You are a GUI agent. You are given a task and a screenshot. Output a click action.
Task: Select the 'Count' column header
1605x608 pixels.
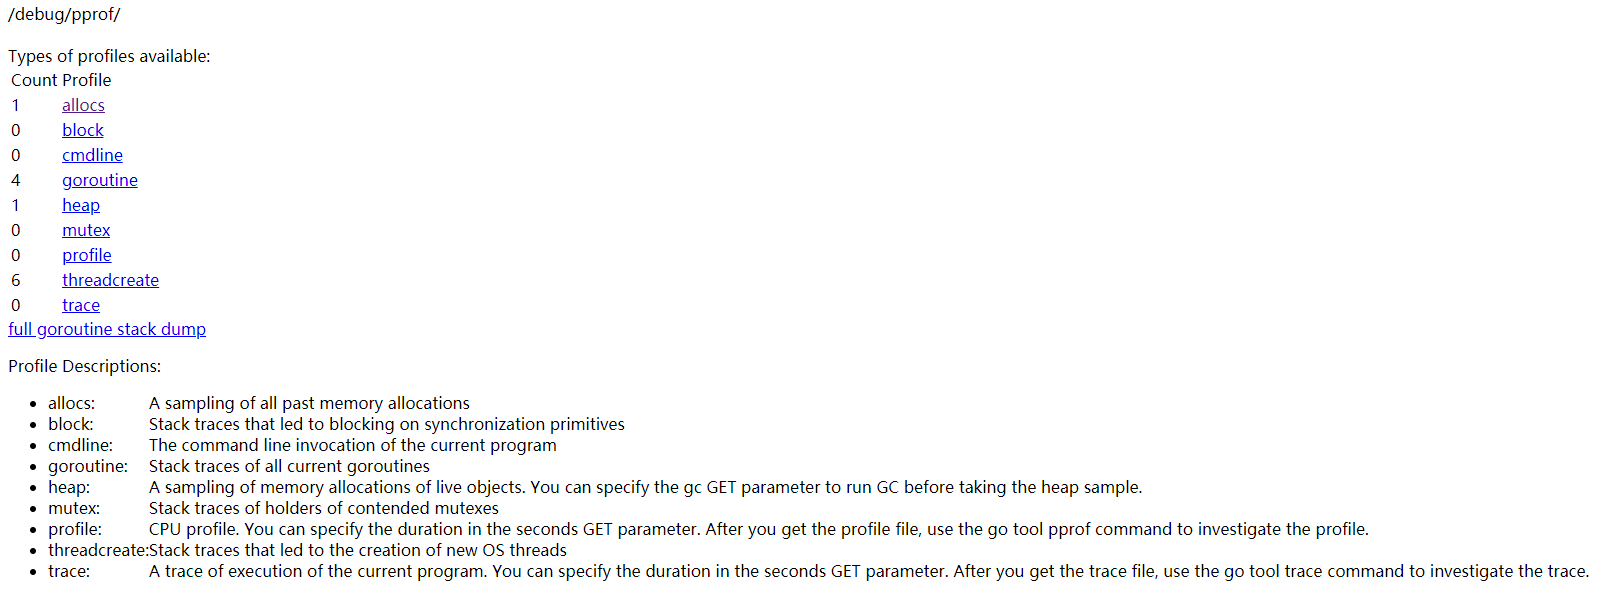34,80
